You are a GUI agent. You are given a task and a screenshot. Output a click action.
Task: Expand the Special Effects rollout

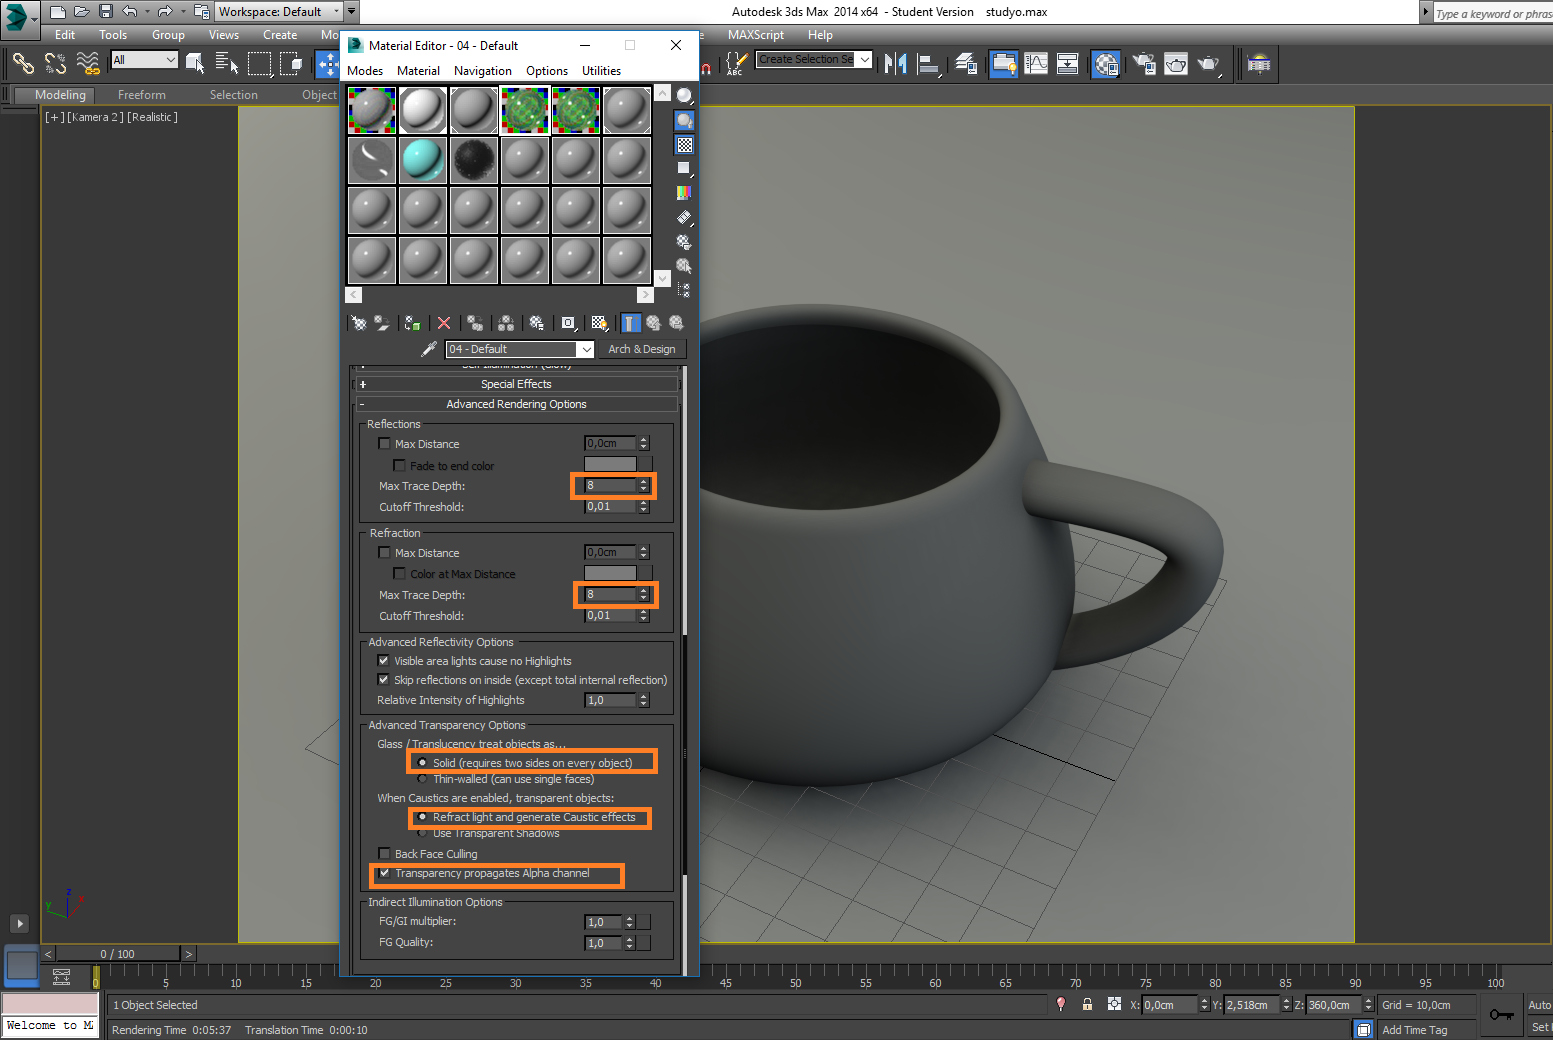pyautogui.click(x=516, y=384)
